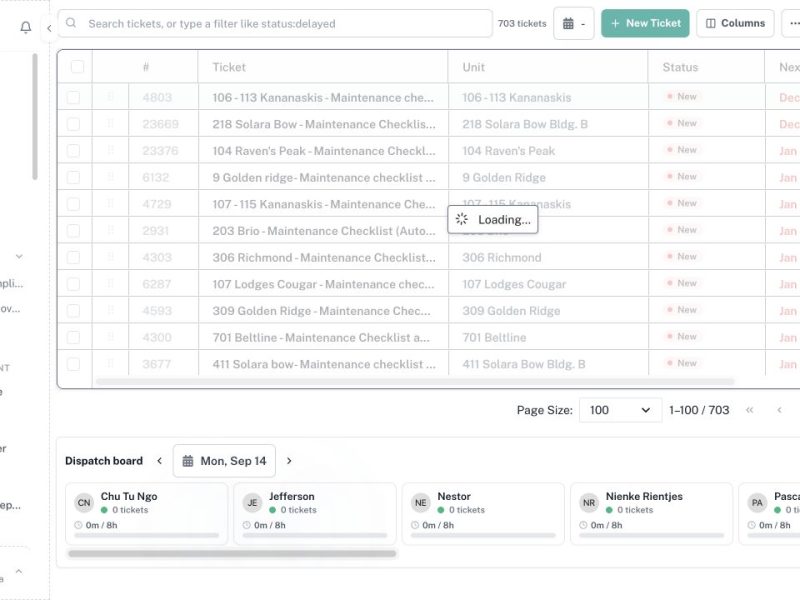
Task: Click the NE avatar for Nestor
Action: pos(421,503)
